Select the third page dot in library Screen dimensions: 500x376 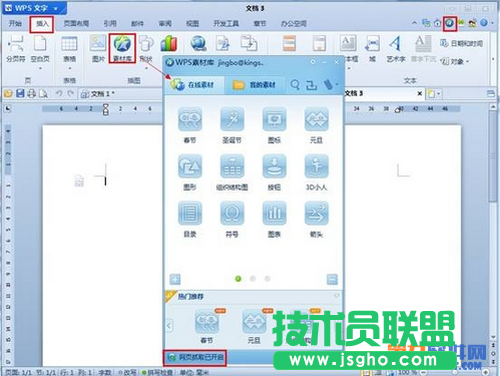coord(267,279)
